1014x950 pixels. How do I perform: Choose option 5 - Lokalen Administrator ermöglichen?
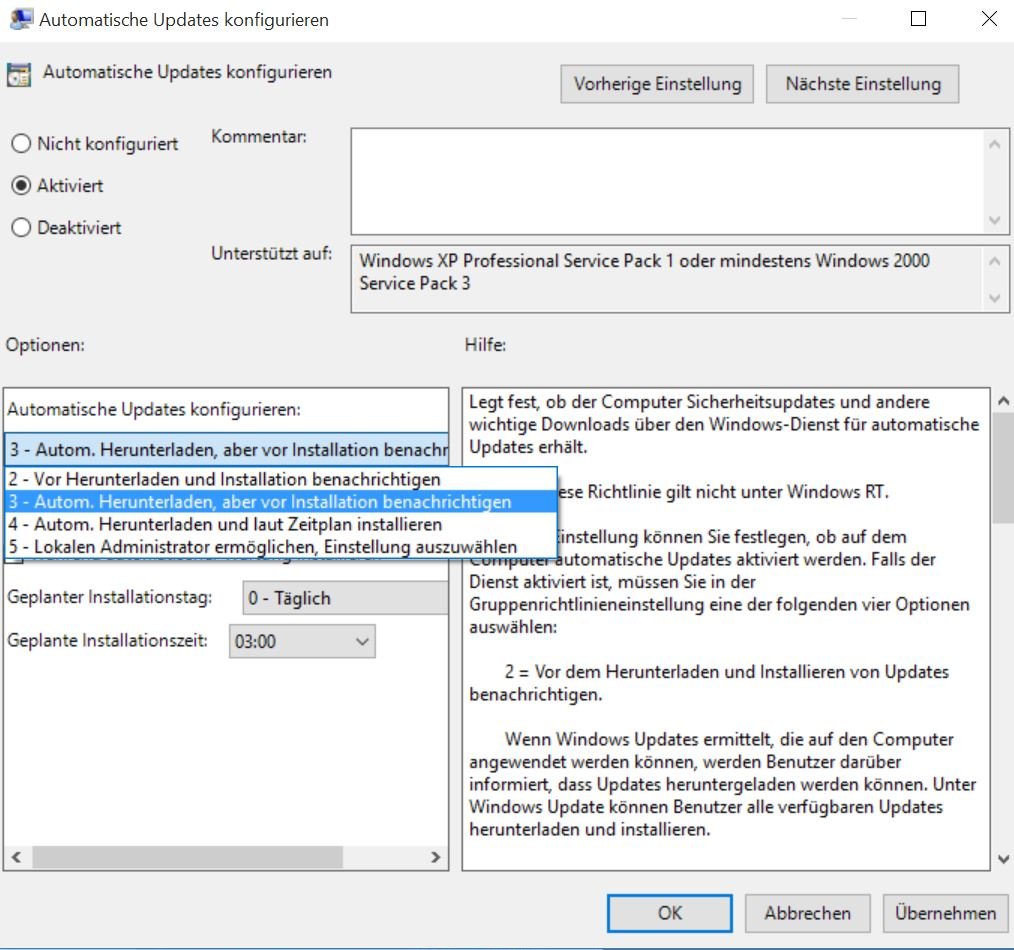pyautogui.click(x=281, y=547)
